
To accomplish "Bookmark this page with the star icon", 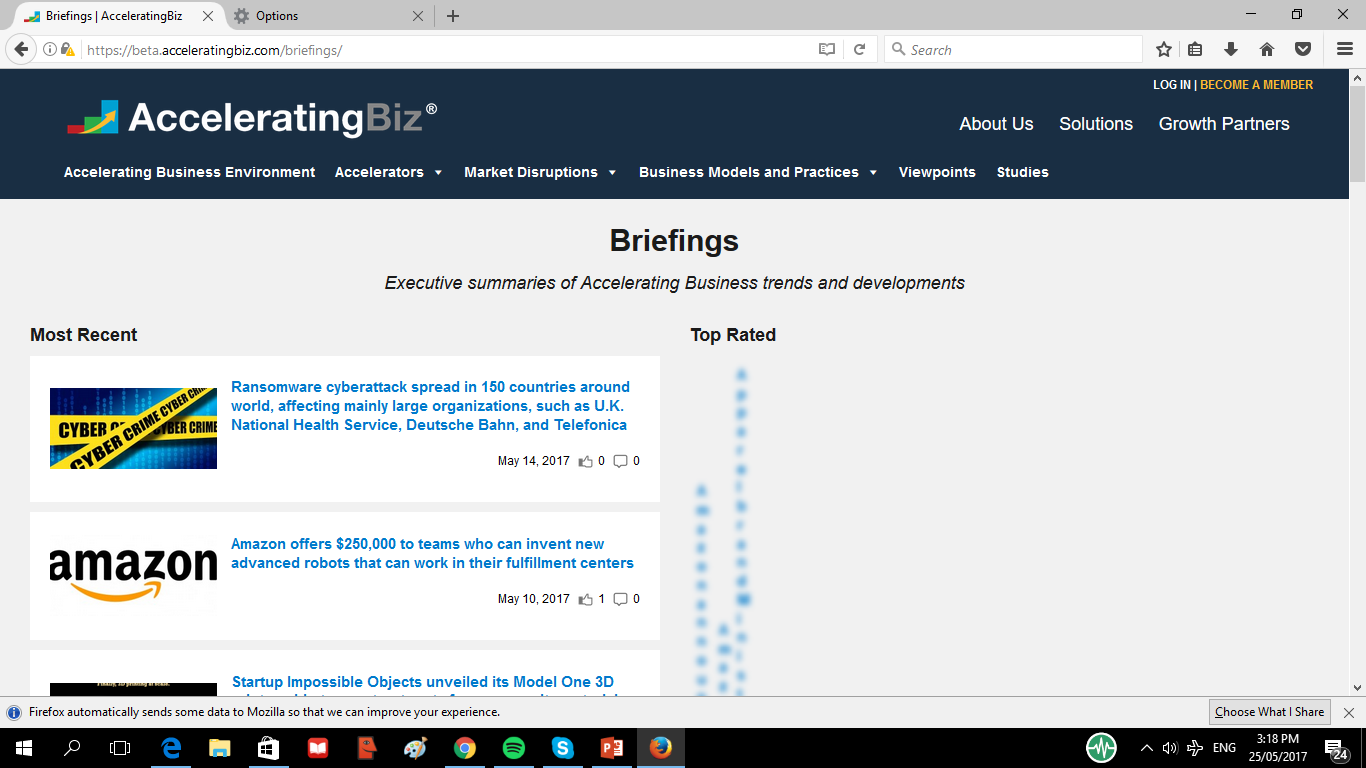I will tap(1164, 49).
